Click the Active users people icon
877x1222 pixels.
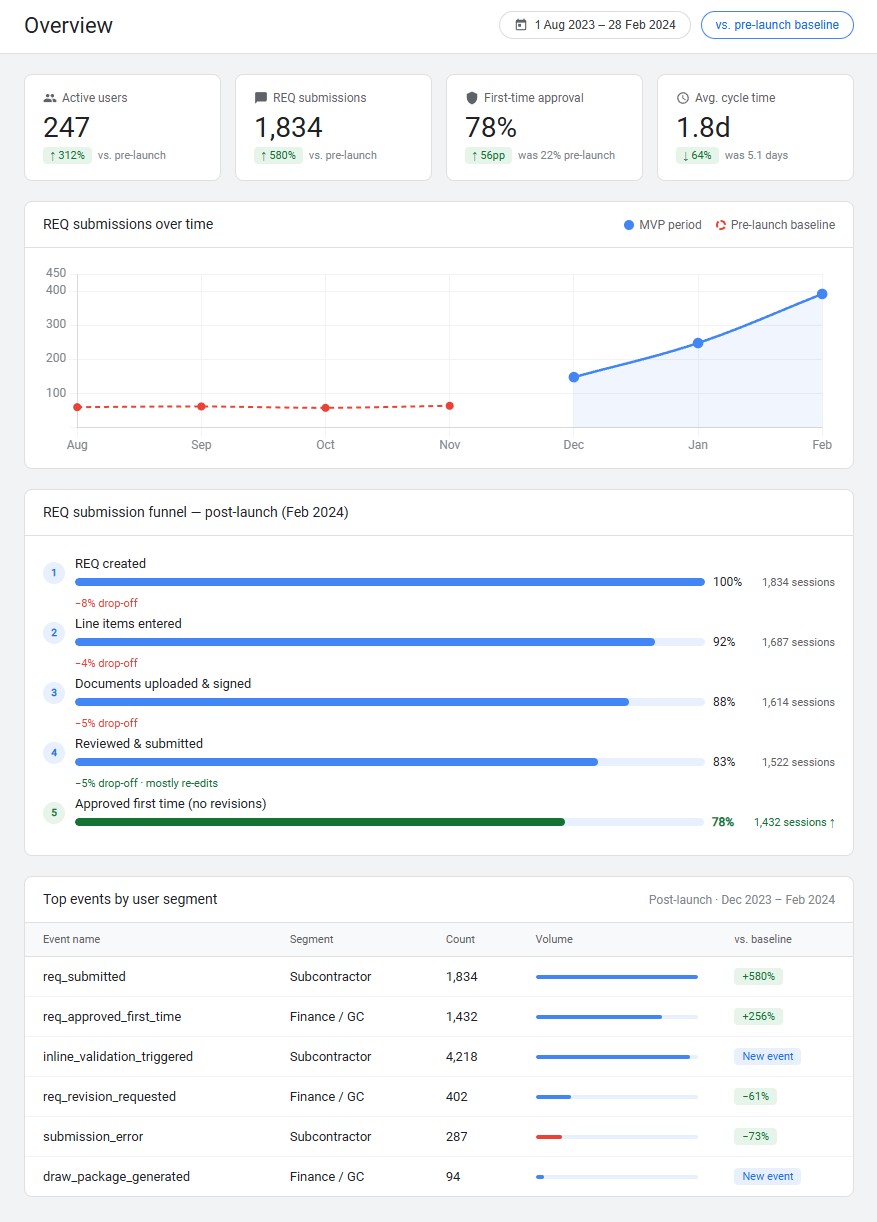click(50, 98)
